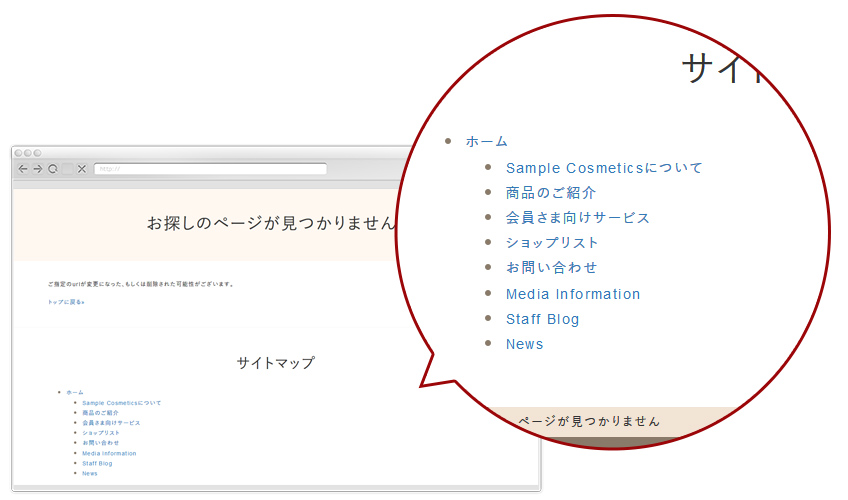Image resolution: width=848 pixels, height=500 pixels.
Task: Click the stop loading X icon
Action: click(82, 169)
